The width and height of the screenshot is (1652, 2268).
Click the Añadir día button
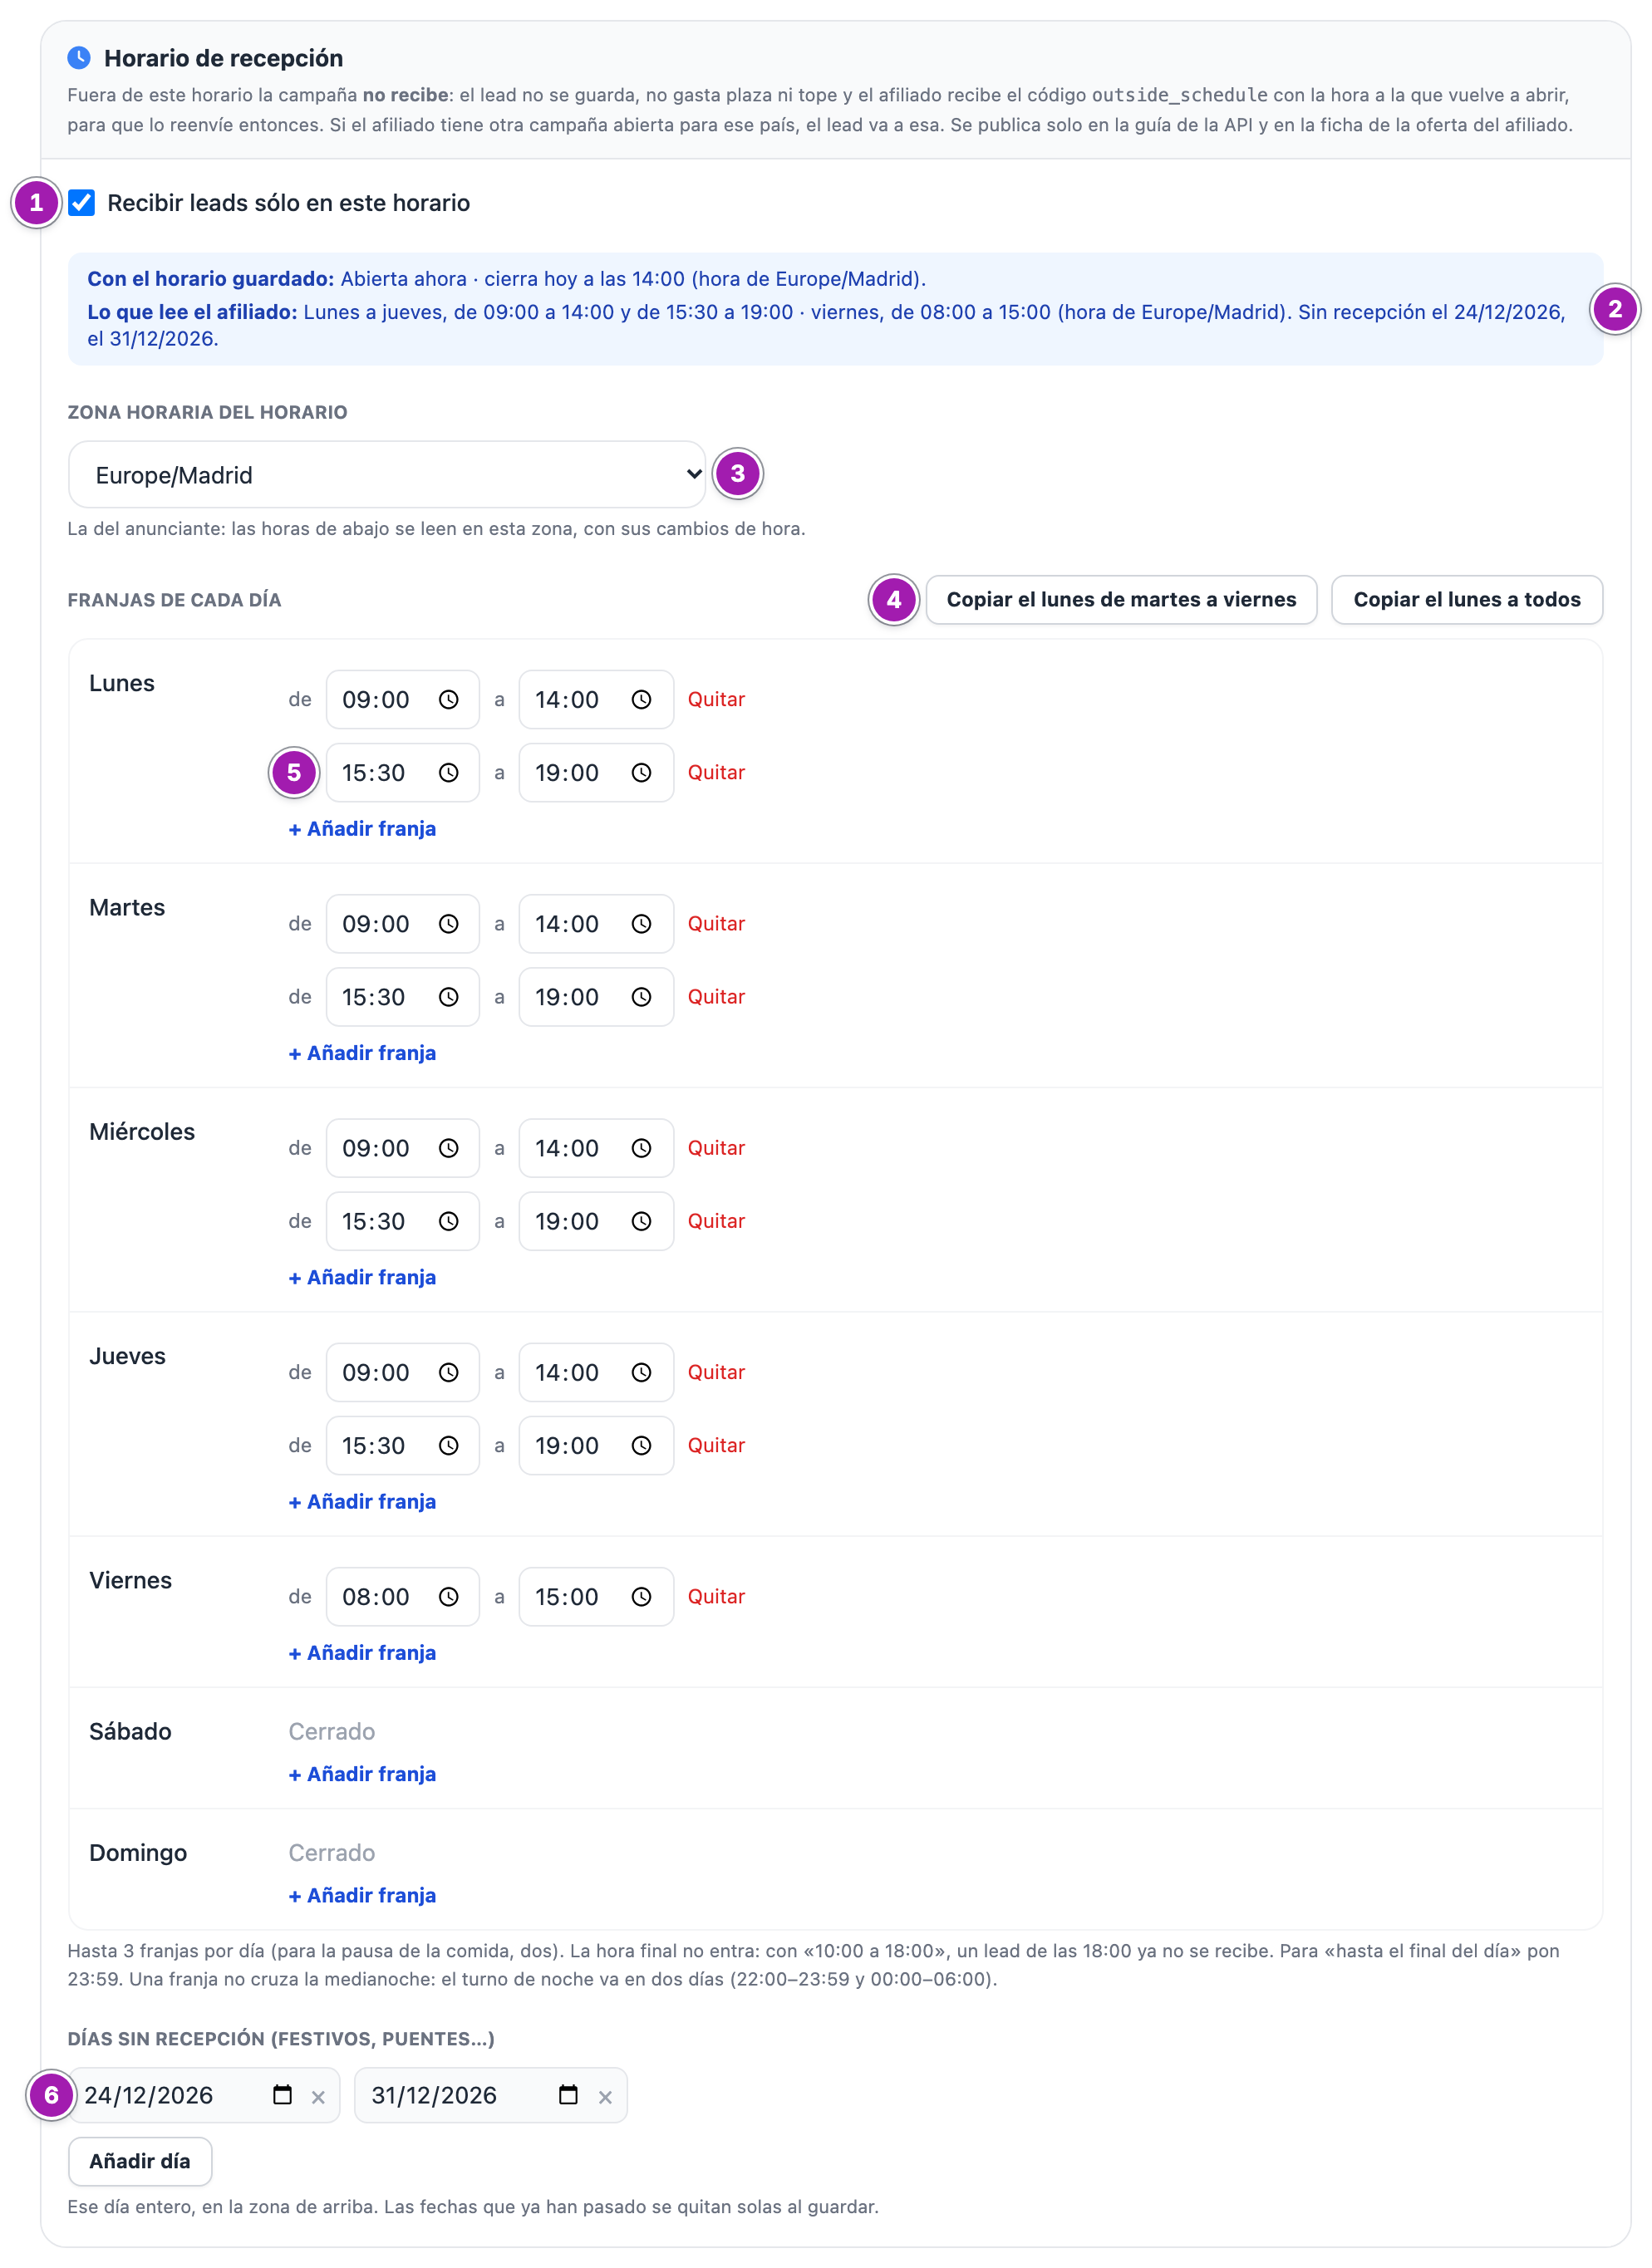[140, 2161]
